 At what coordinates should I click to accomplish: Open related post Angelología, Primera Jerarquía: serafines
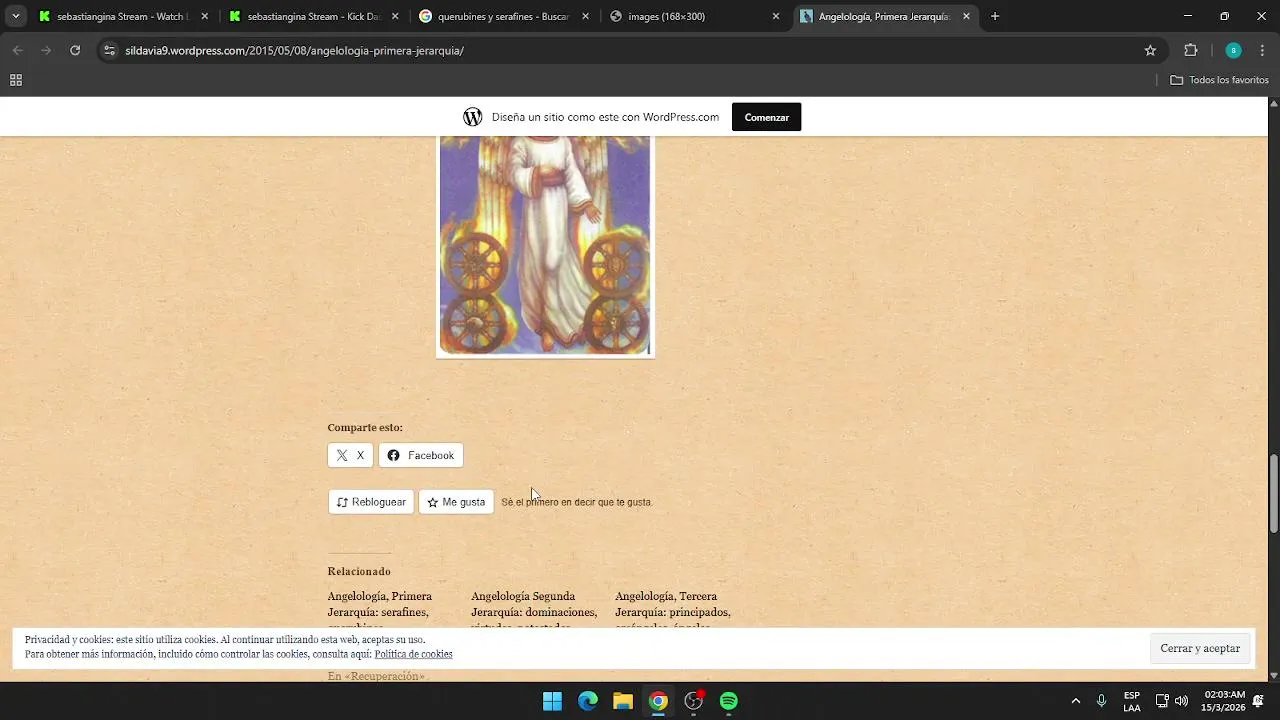(x=380, y=611)
